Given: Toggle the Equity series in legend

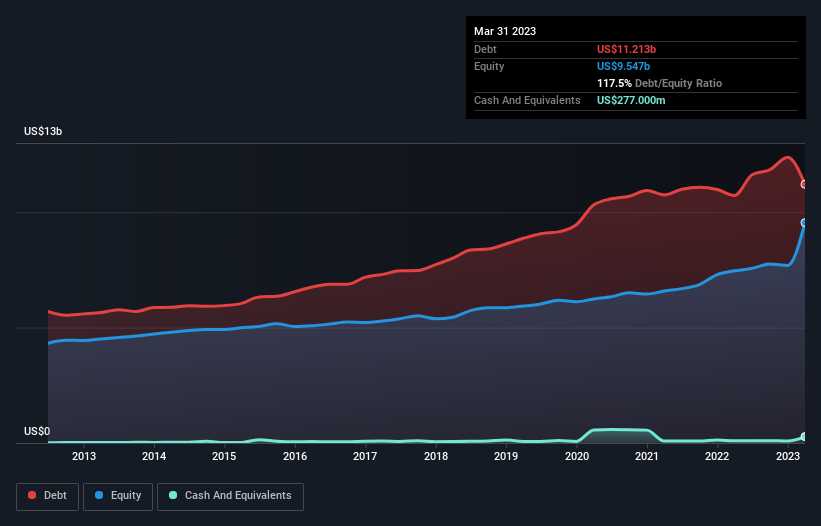Looking at the screenshot, I should [118, 495].
